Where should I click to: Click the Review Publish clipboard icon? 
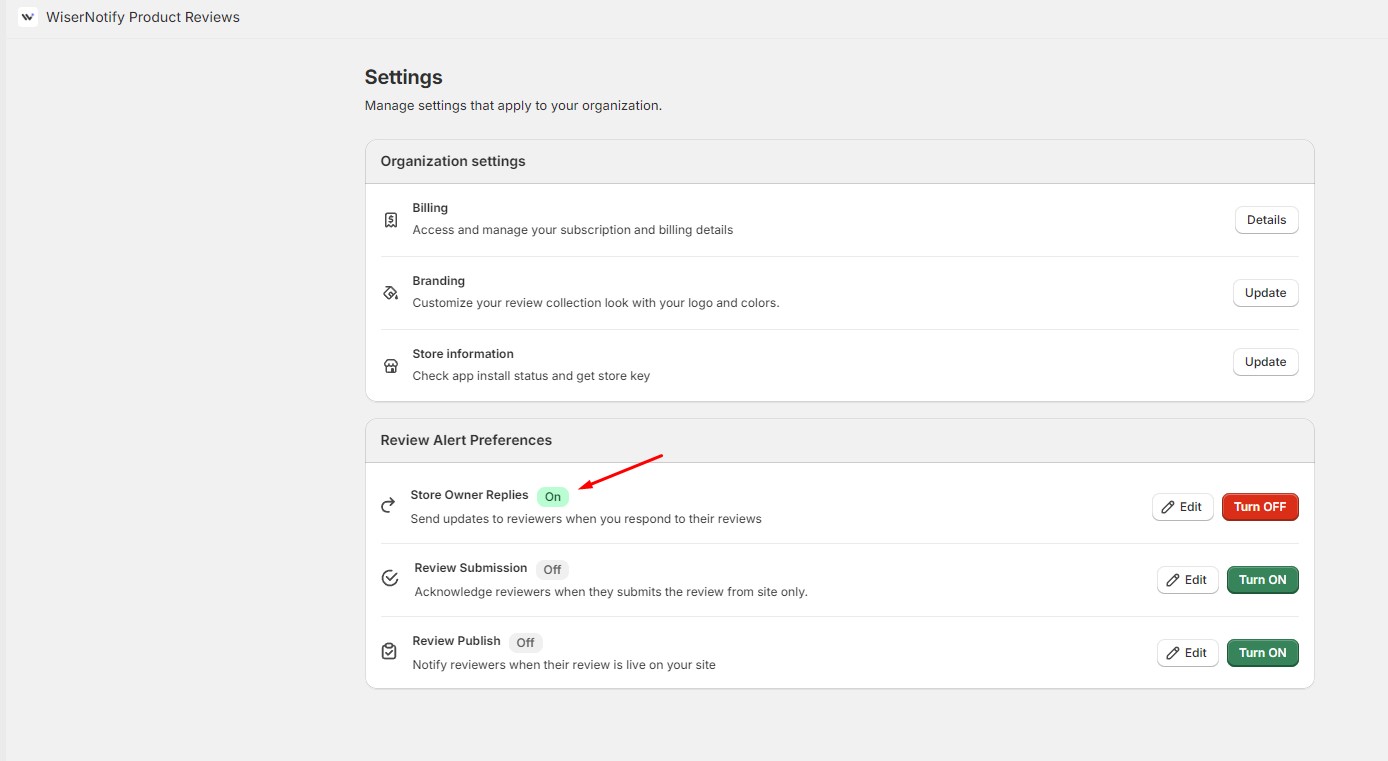pos(389,652)
